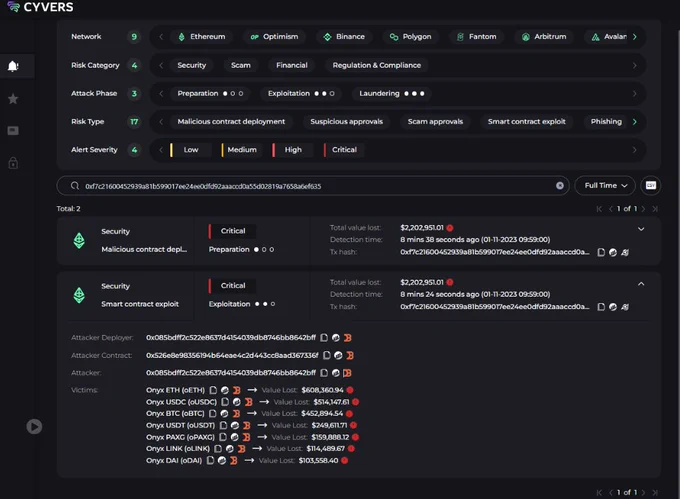
Task: Select Phishing risk type
Action: 606,122
